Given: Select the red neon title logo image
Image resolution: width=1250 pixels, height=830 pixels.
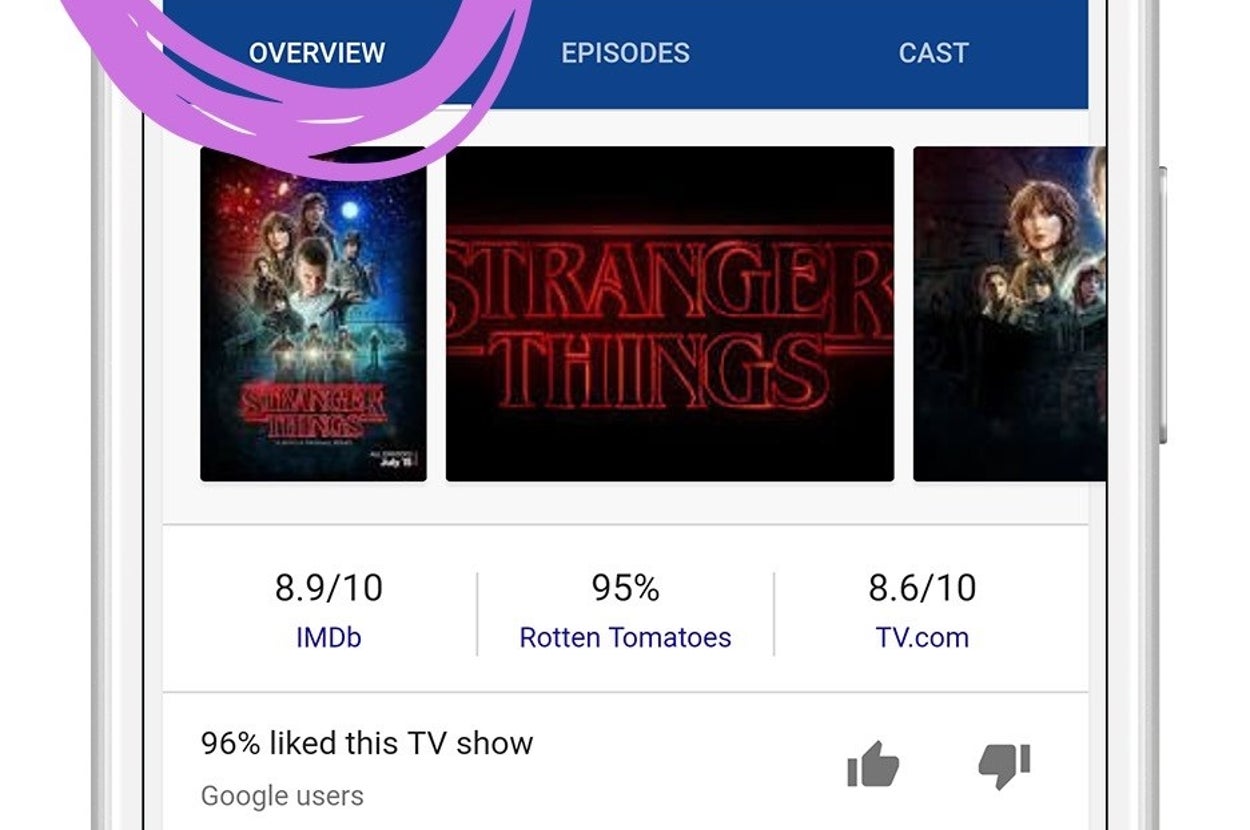Looking at the screenshot, I should pos(669,314).
